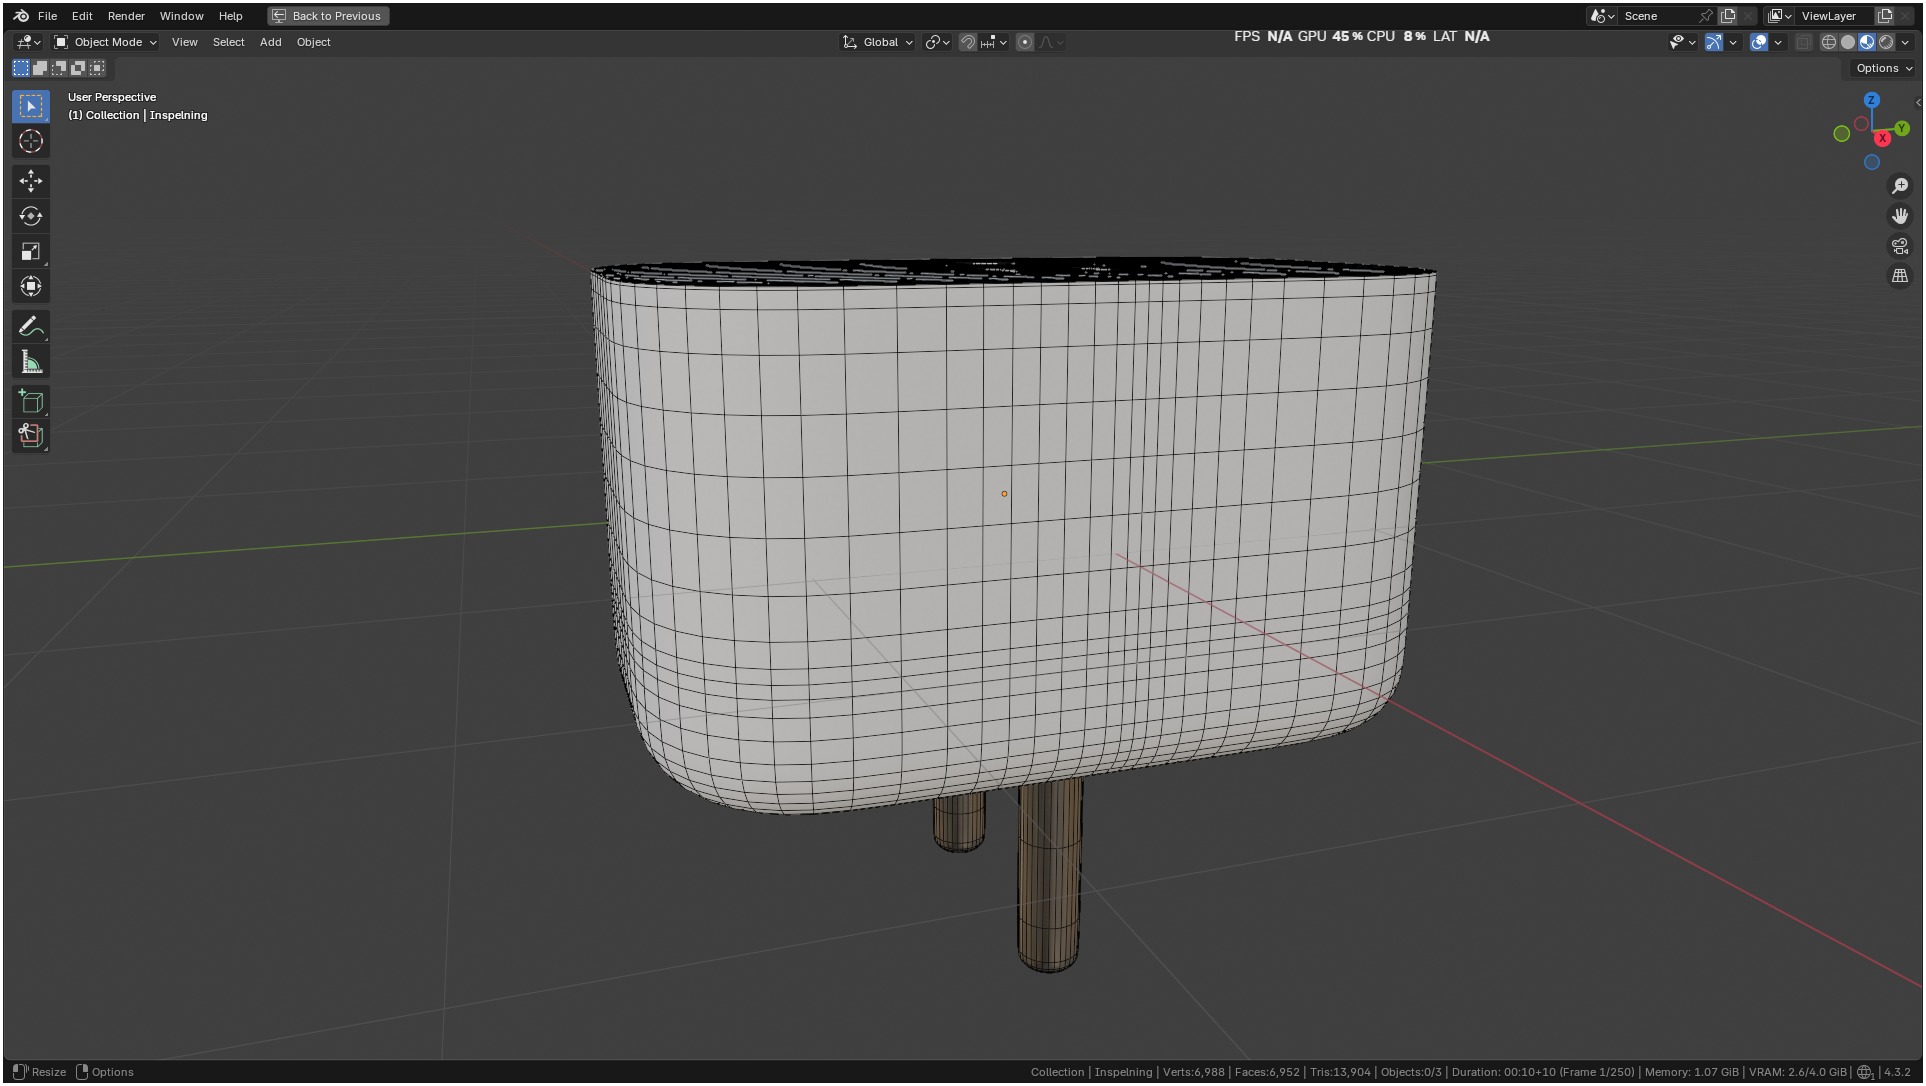Click Back to Previous button
Viewport: 1926px width, 1086px height.
click(328, 16)
